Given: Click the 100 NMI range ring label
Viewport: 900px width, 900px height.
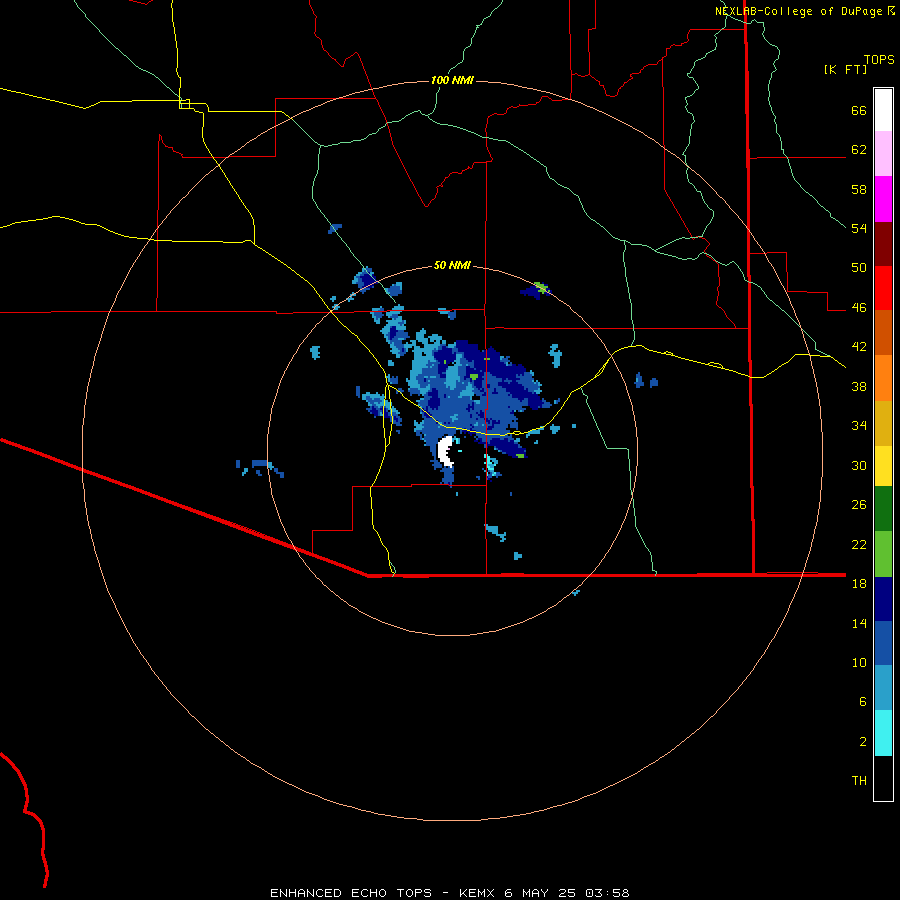Looking at the screenshot, I should coord(452,80).
